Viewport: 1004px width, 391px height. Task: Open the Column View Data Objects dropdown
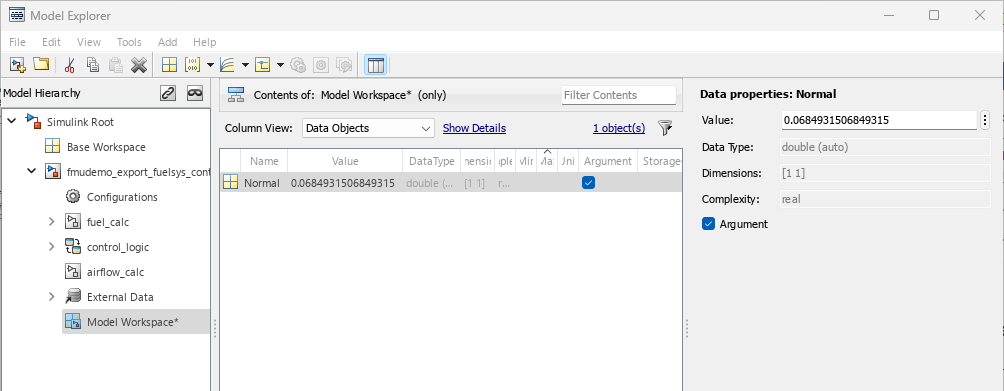click(368, 128)
